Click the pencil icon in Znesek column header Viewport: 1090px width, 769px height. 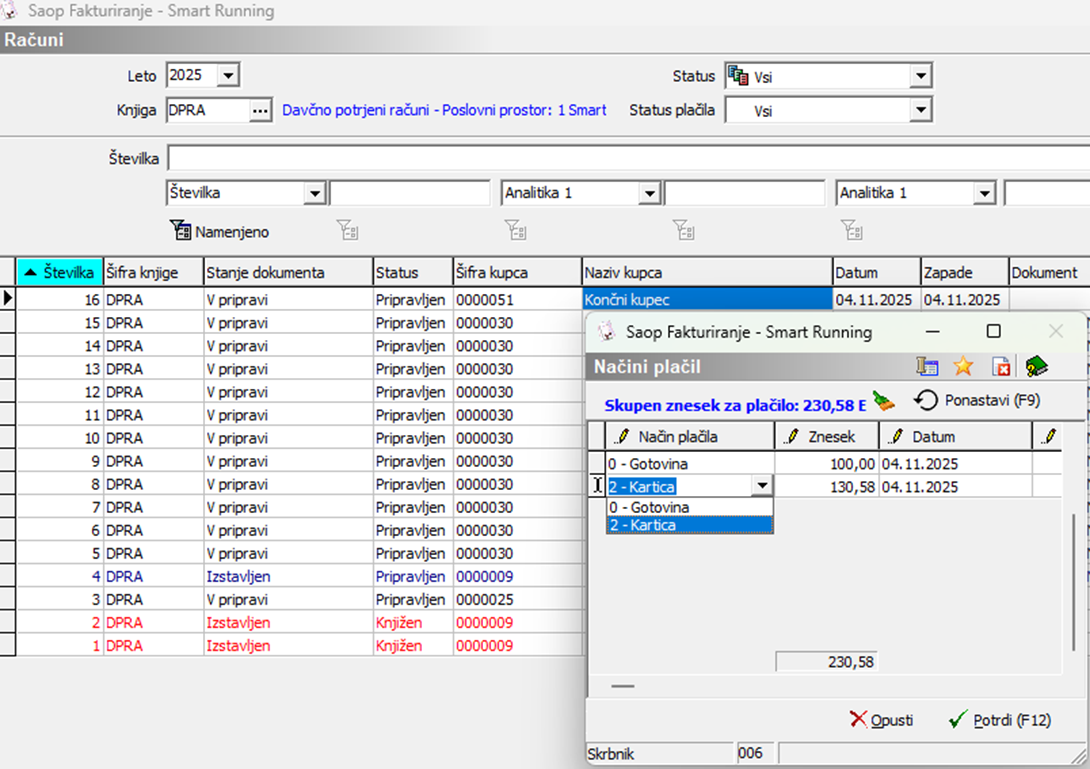[x=793, y=436]
